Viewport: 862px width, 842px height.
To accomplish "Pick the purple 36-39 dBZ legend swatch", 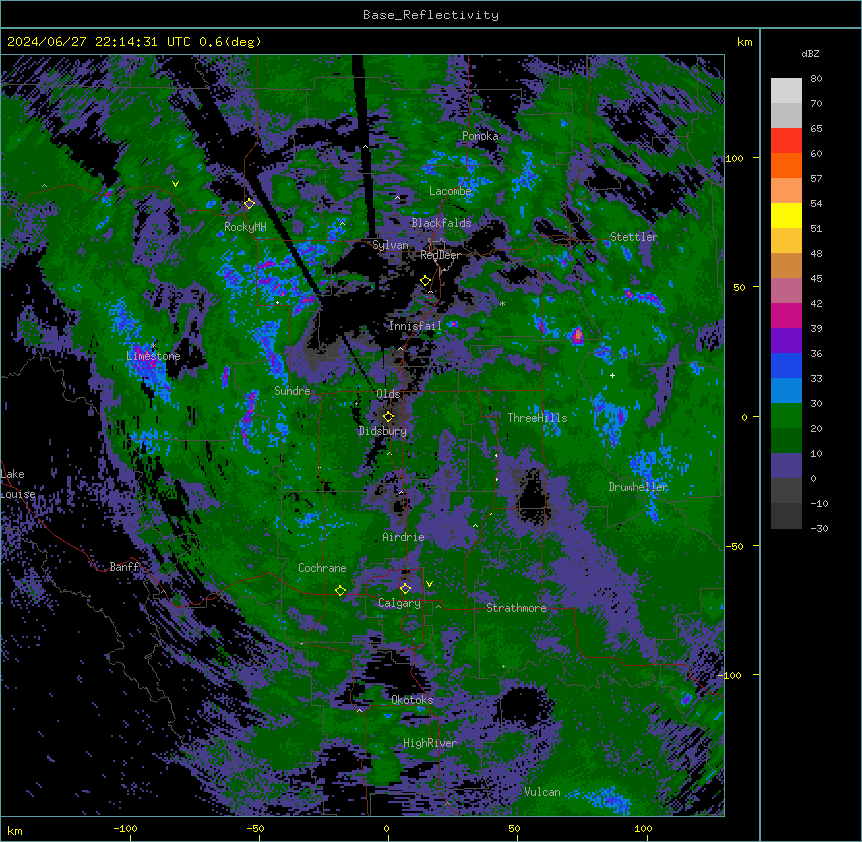I will click(x=786, y=341).
